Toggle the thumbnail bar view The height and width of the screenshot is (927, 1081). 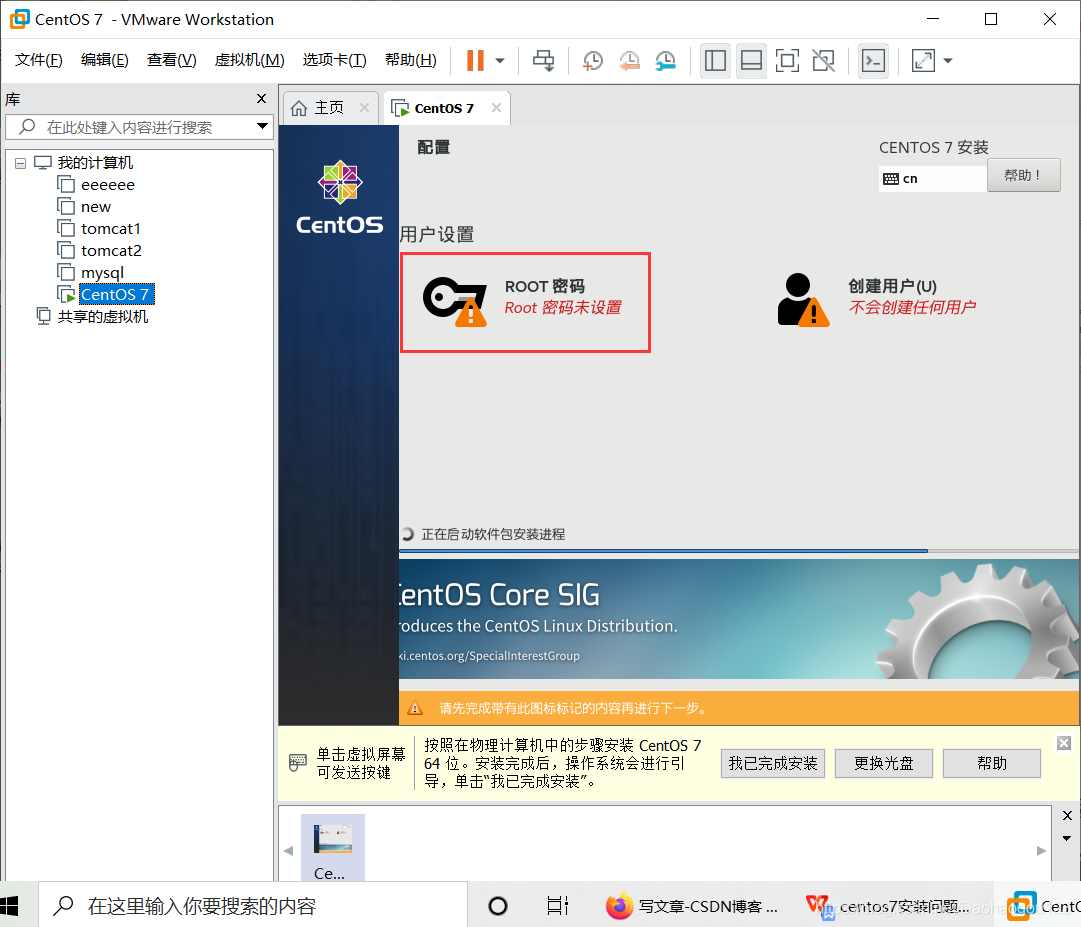[751, 61]
